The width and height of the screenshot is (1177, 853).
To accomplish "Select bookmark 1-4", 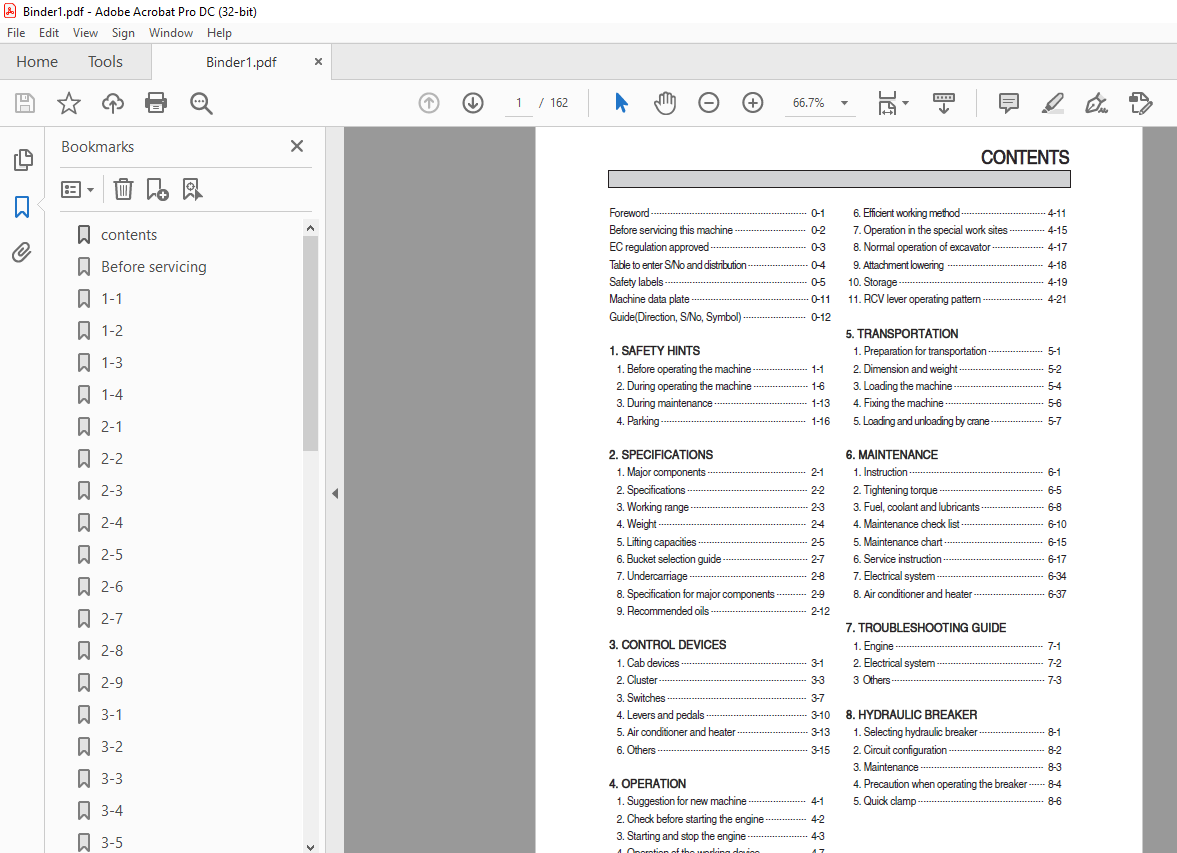I will point(112,395).
